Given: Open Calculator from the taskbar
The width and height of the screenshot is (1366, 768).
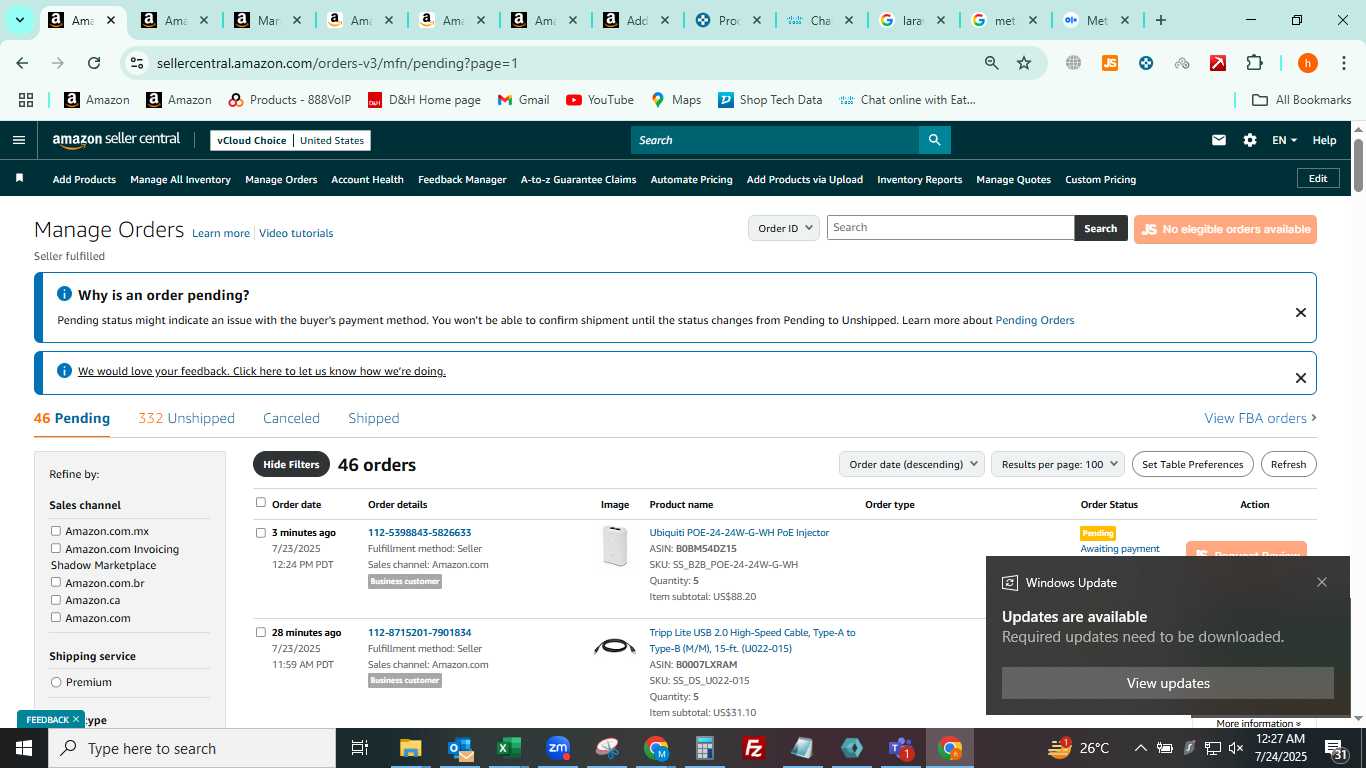Looking at the screenshot, I should tap(705, 748).
